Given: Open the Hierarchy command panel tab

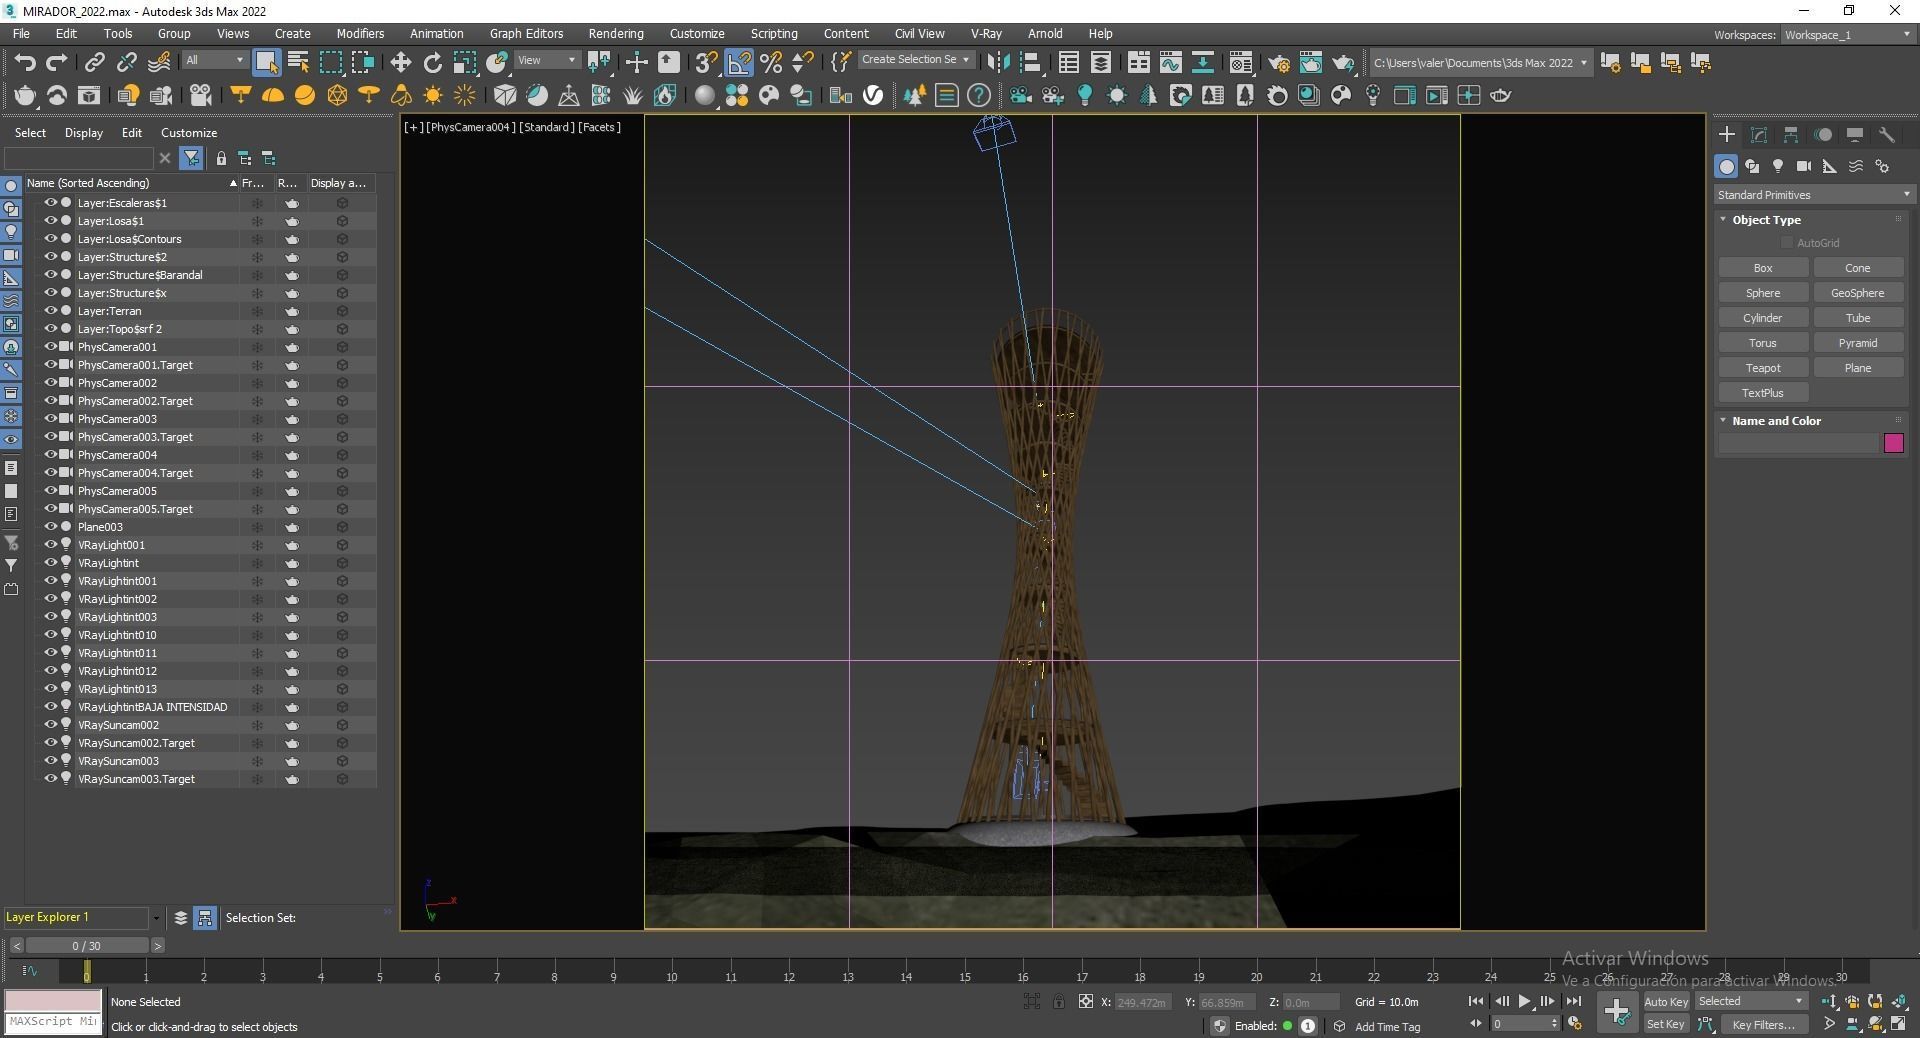Looking at the screenshot, I should (1791, 134).
